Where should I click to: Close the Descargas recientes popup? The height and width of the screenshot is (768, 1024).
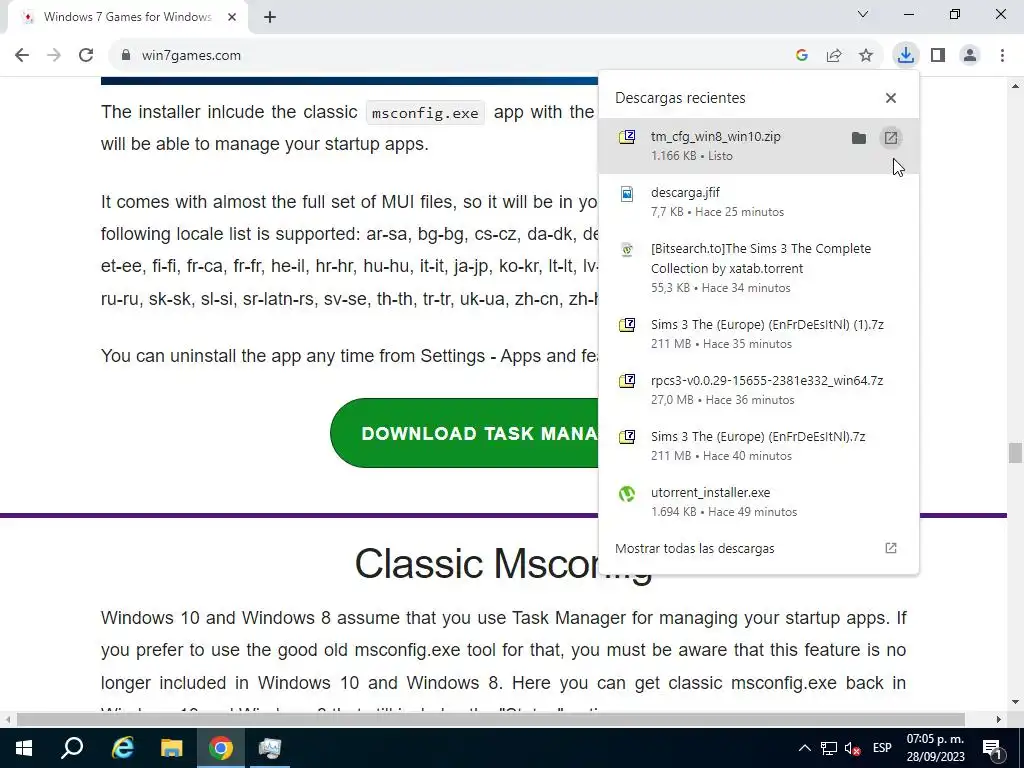[891, 98]
